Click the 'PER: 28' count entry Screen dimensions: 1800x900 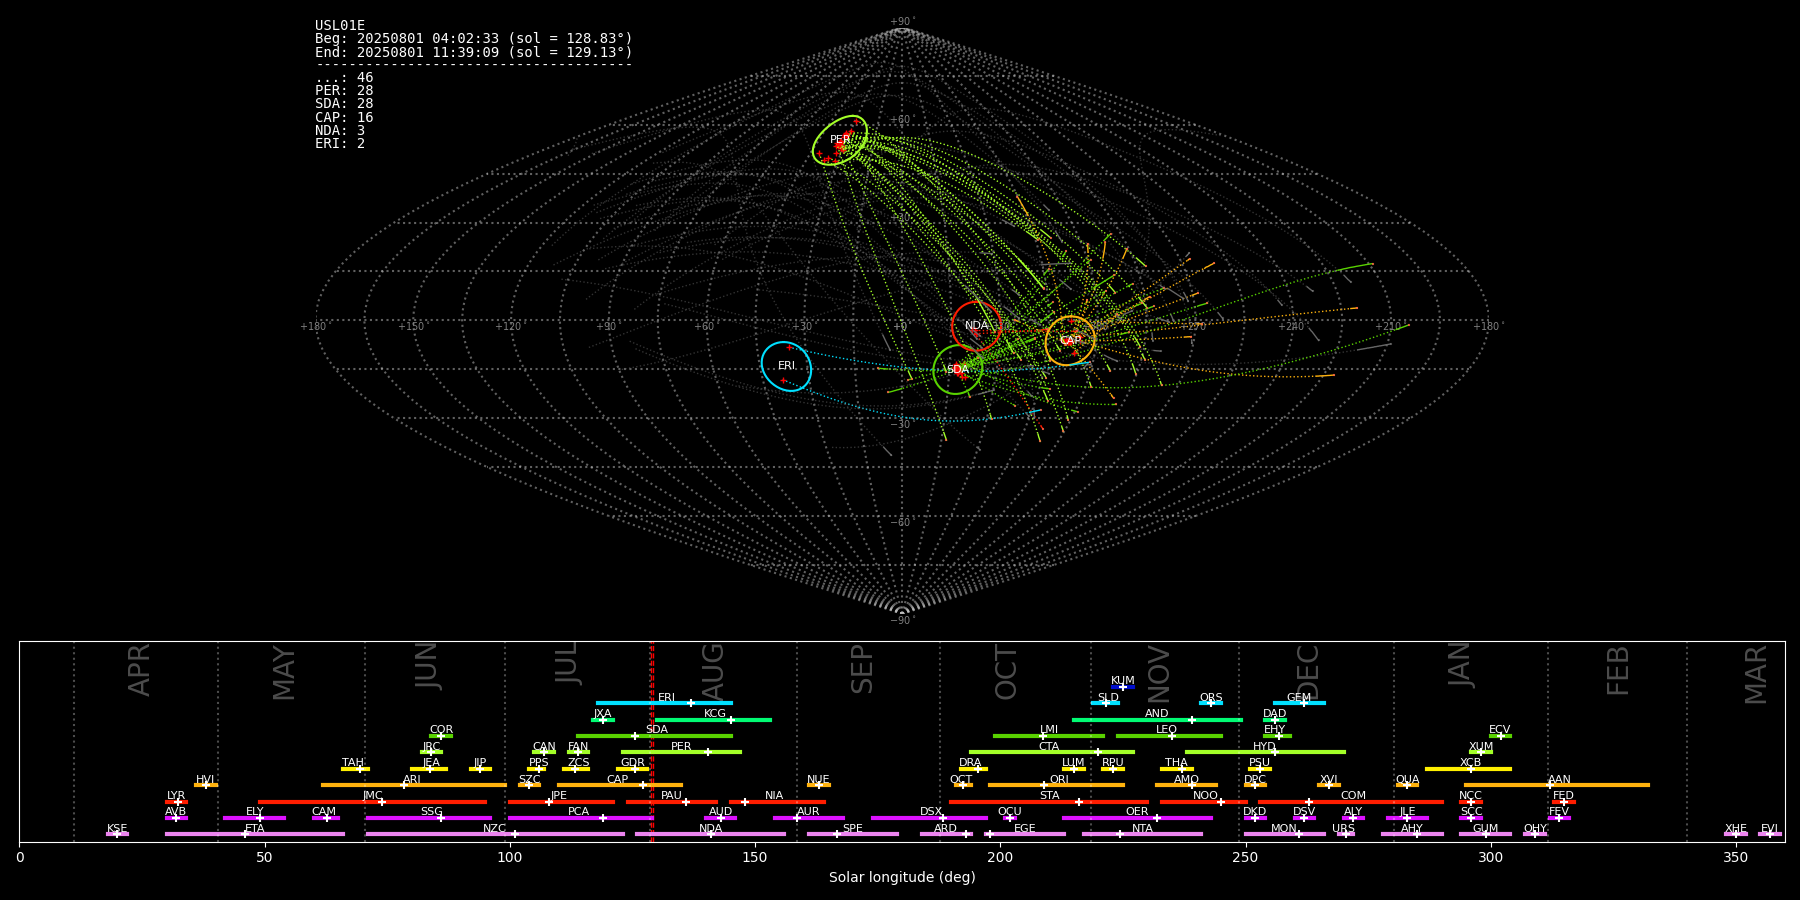click(344, 91)
